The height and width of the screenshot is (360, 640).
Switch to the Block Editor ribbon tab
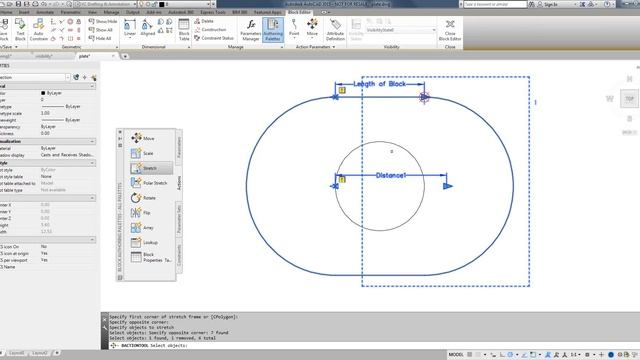point(299,12)
